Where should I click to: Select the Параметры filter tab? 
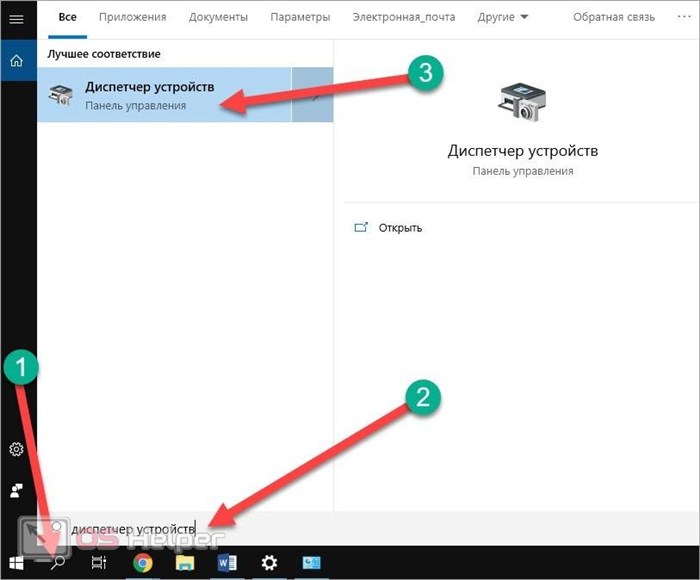coord(300,17)
